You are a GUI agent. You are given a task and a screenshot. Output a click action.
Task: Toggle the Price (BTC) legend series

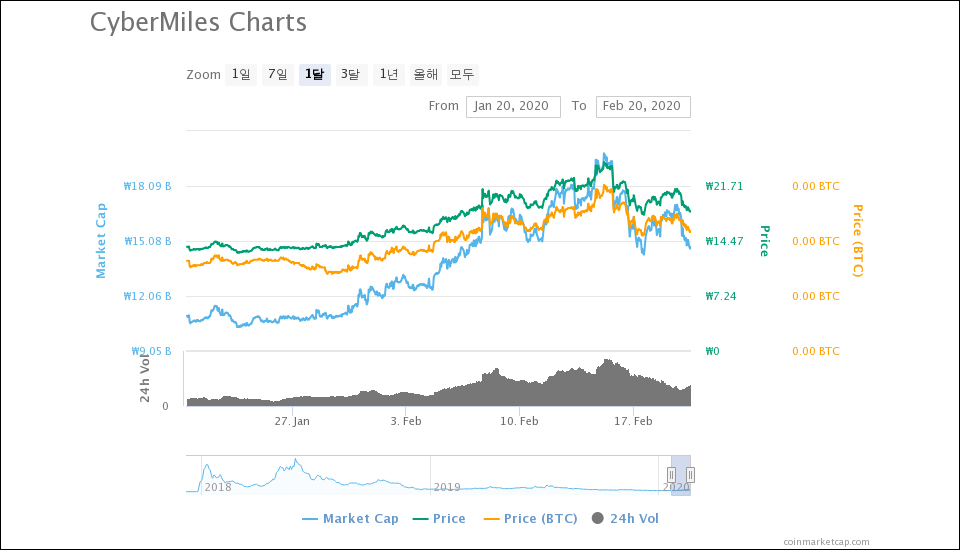point(530,519)
